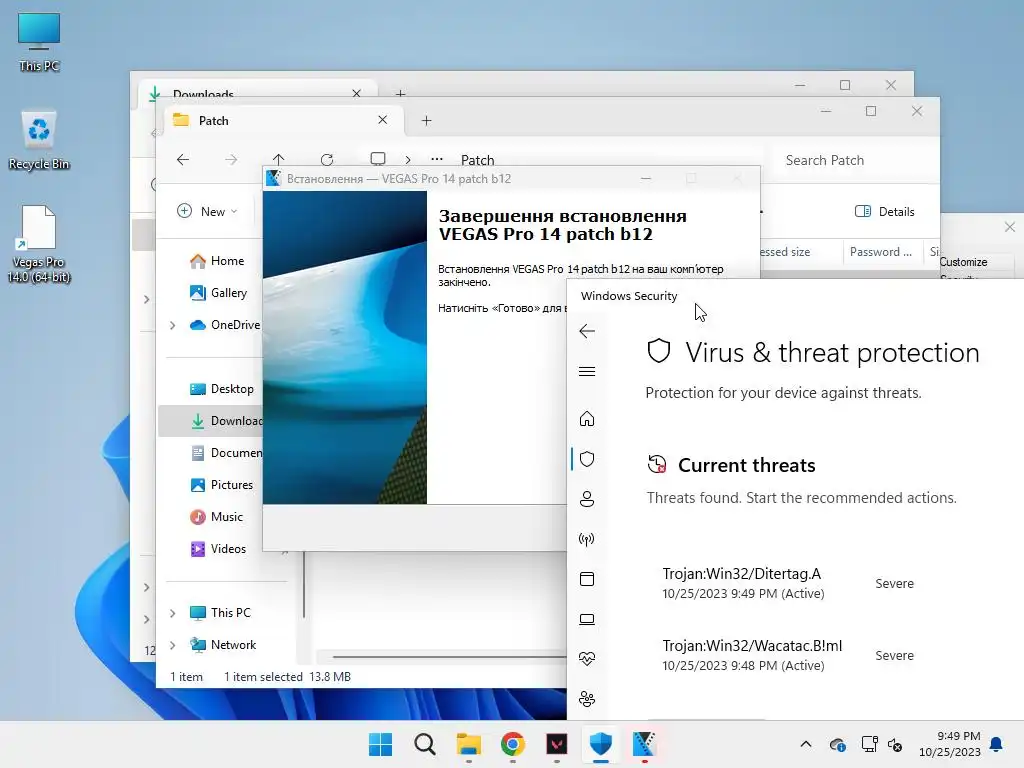Viewport: 1024px width, 768px height.
Task: Open This PC in navigation pane
Action: [x=220, y=613]
